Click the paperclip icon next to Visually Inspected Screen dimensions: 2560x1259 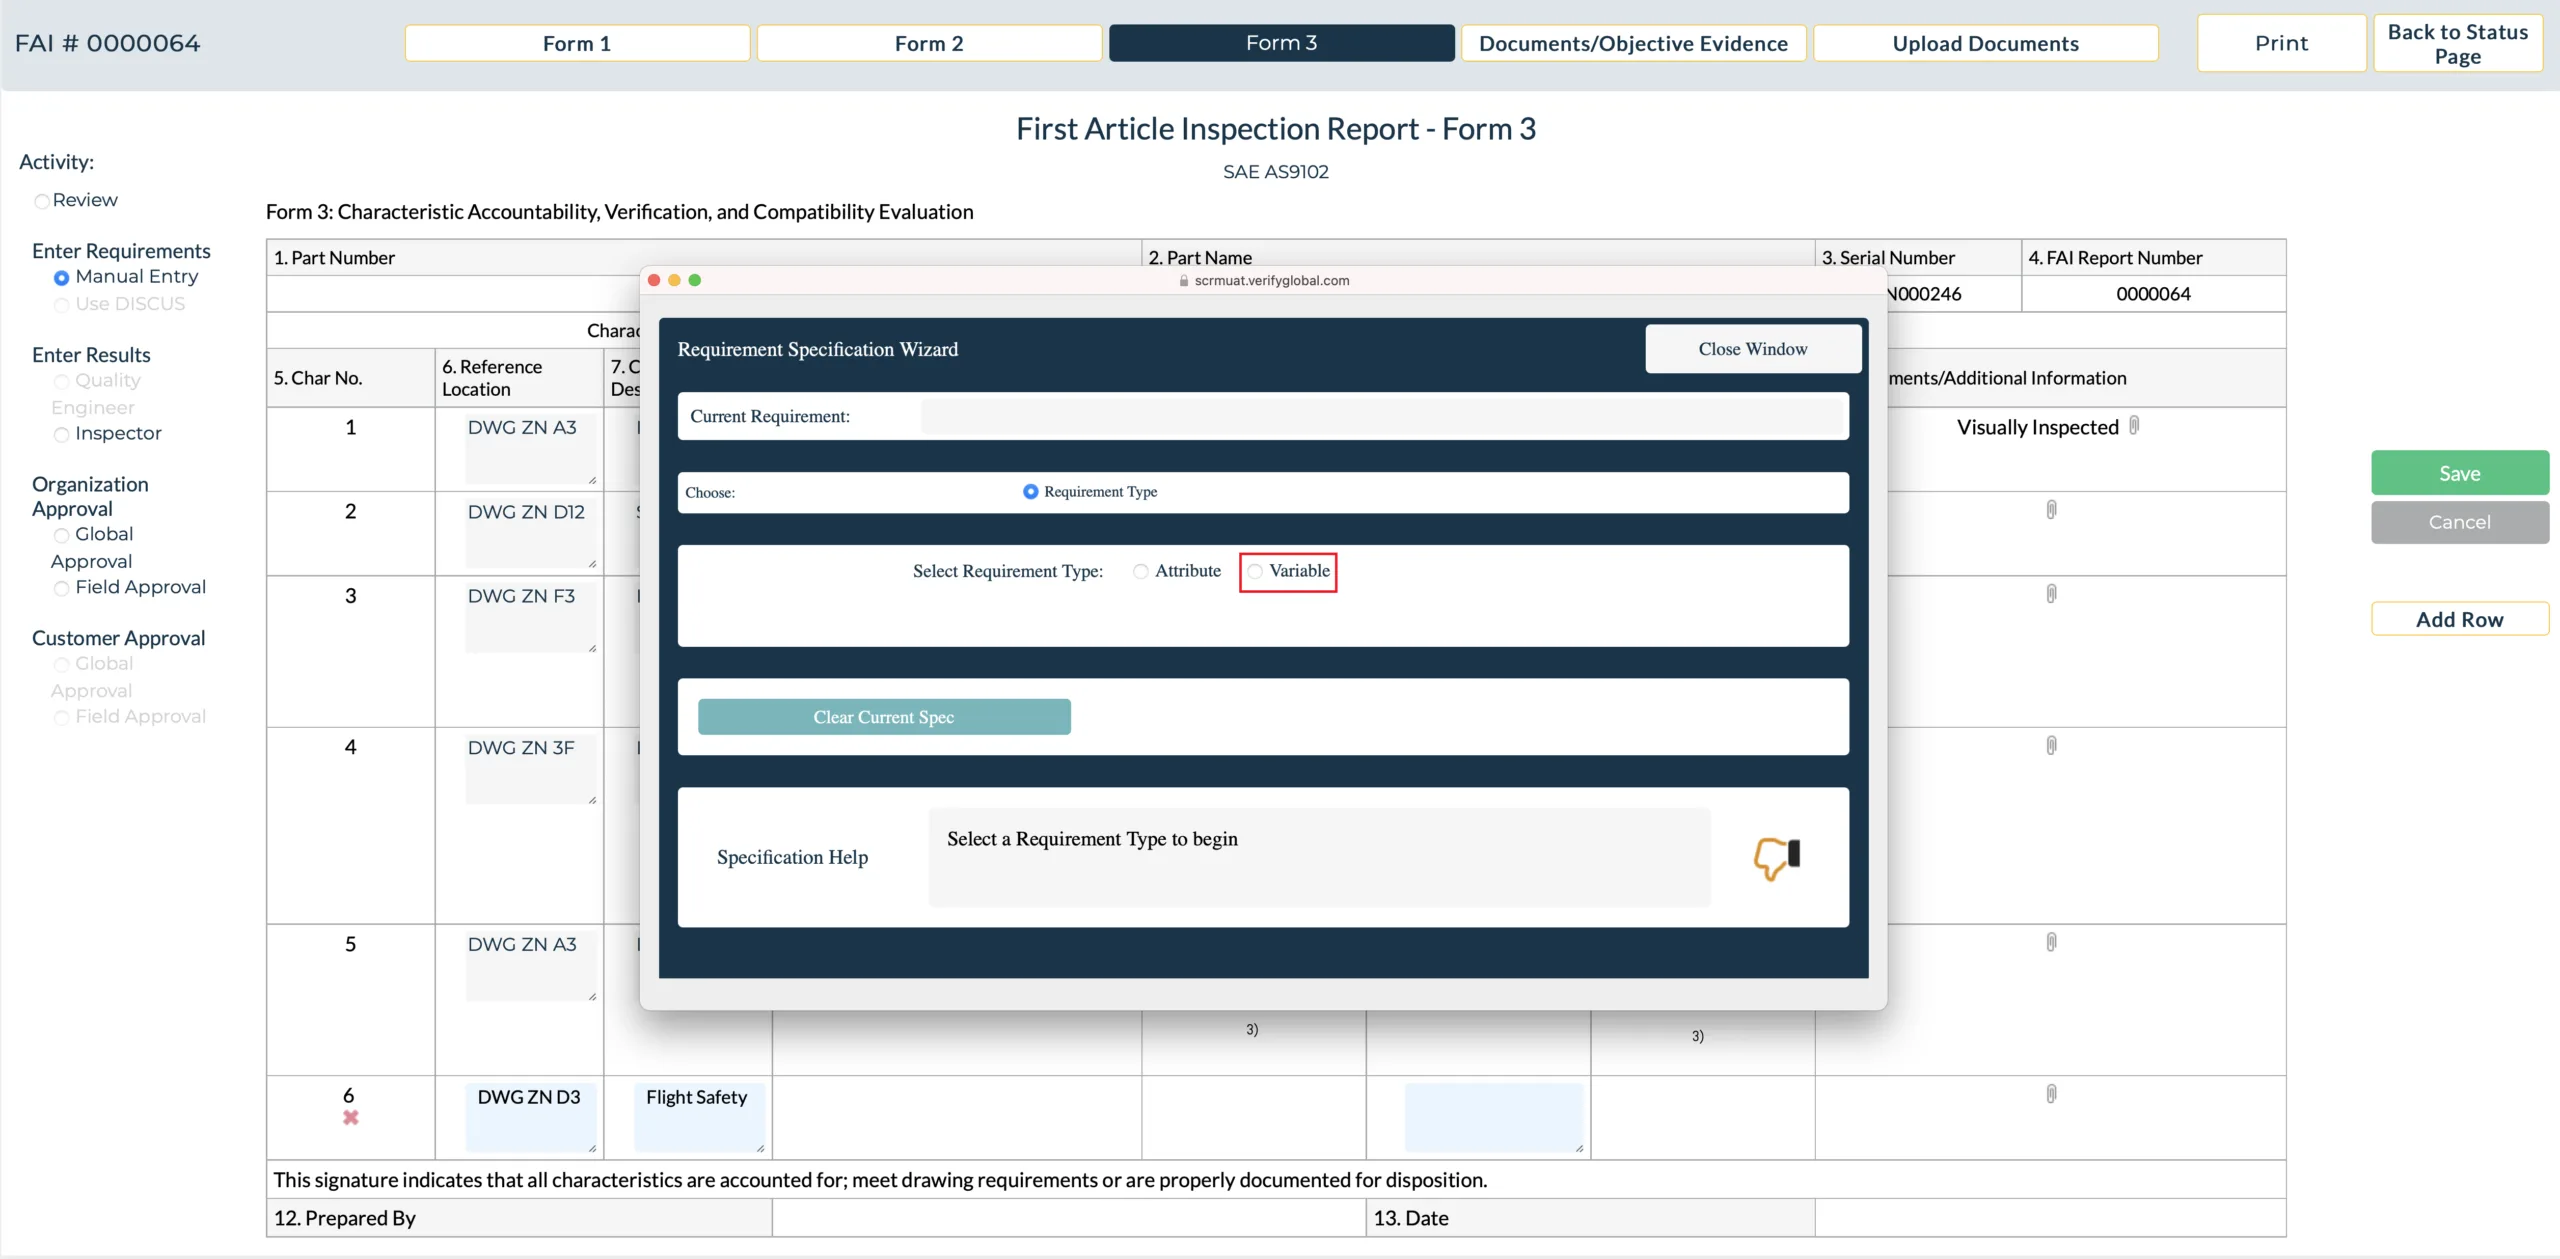(x=2134, y=426)
